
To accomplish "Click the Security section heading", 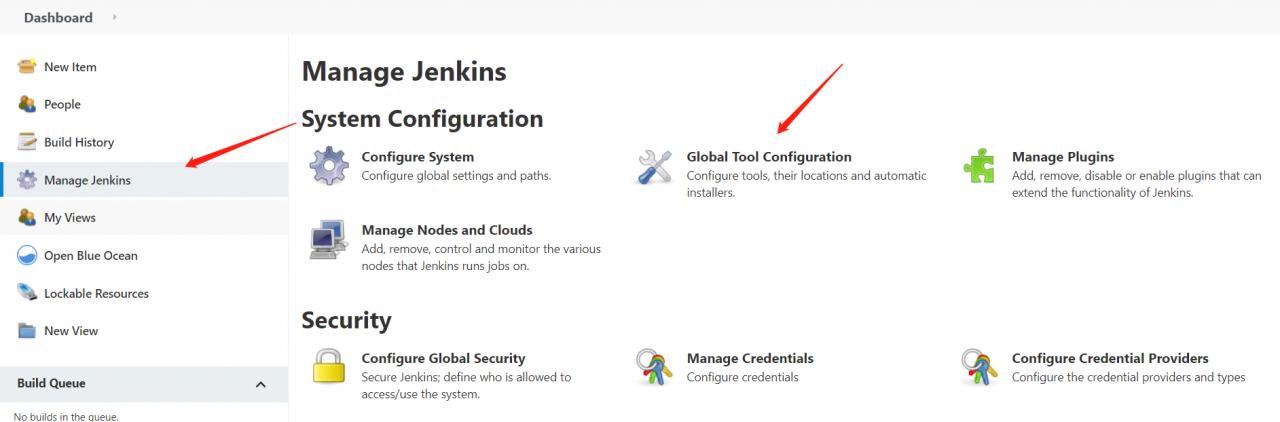I will point(346,320).
